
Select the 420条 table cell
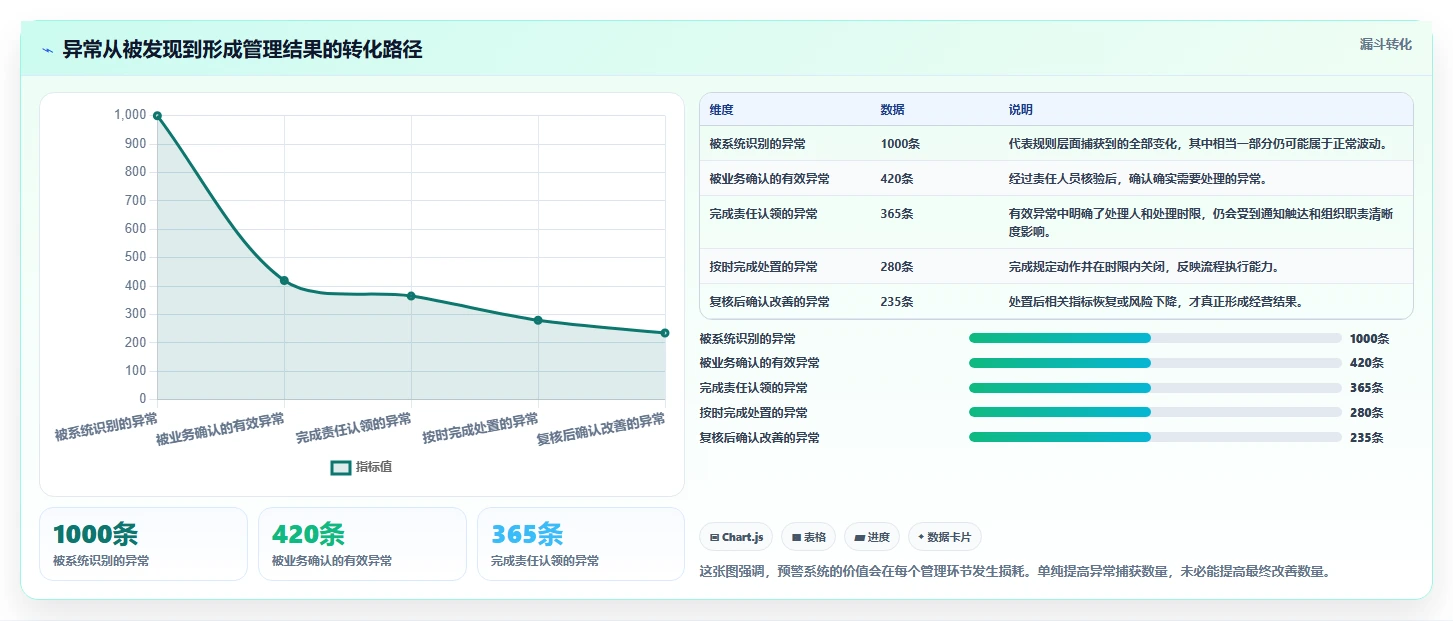coord(897,179)
